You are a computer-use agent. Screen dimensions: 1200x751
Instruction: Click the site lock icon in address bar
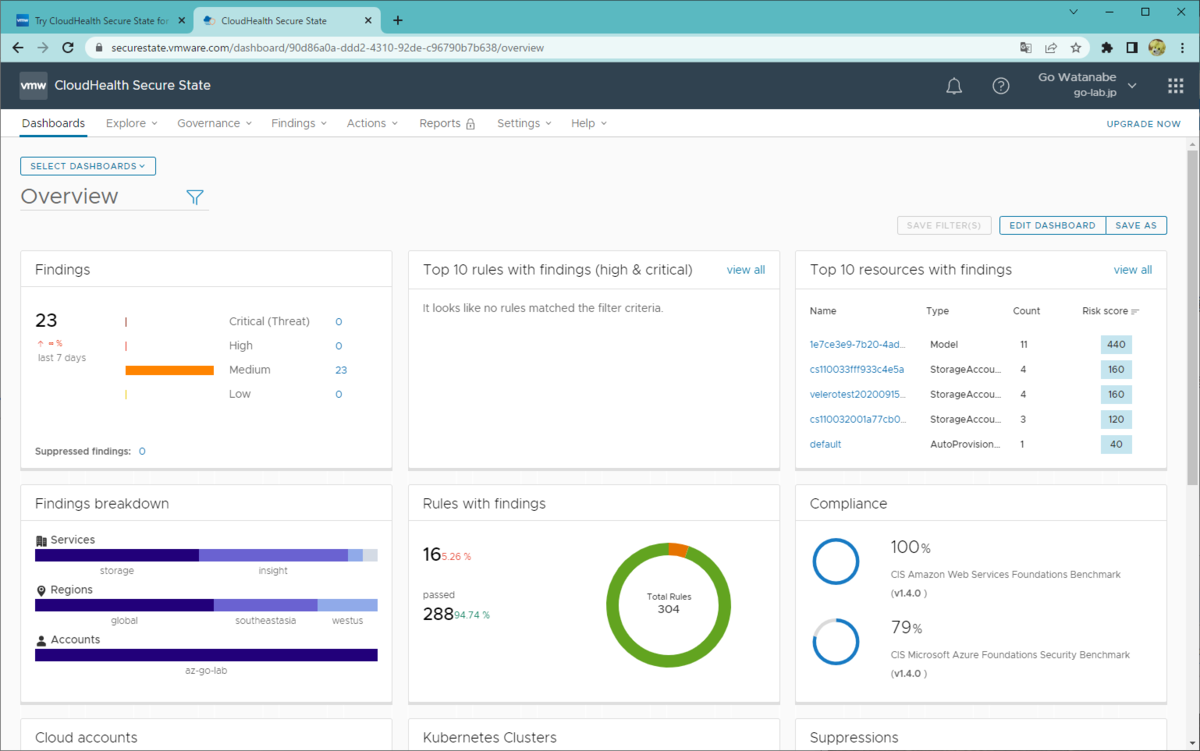[x=99, y=47]
